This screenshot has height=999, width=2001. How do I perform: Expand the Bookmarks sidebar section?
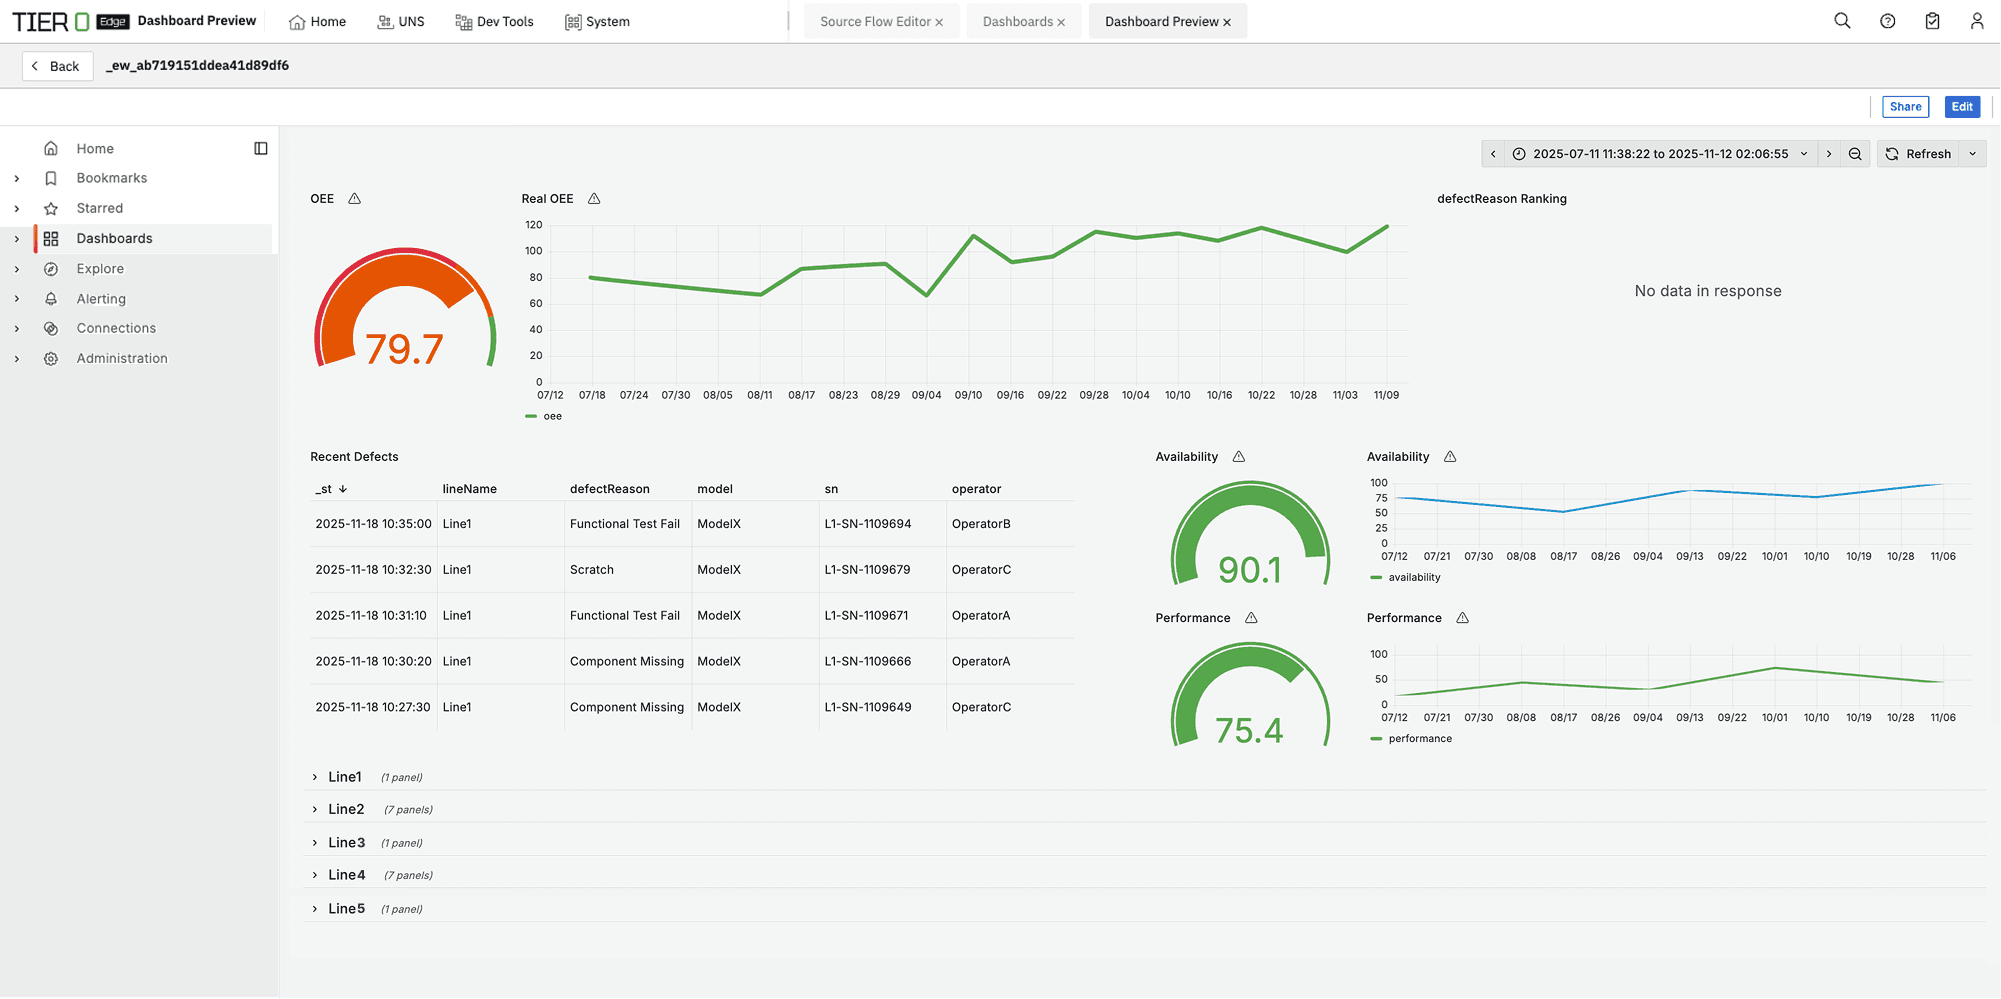[17, 179]
